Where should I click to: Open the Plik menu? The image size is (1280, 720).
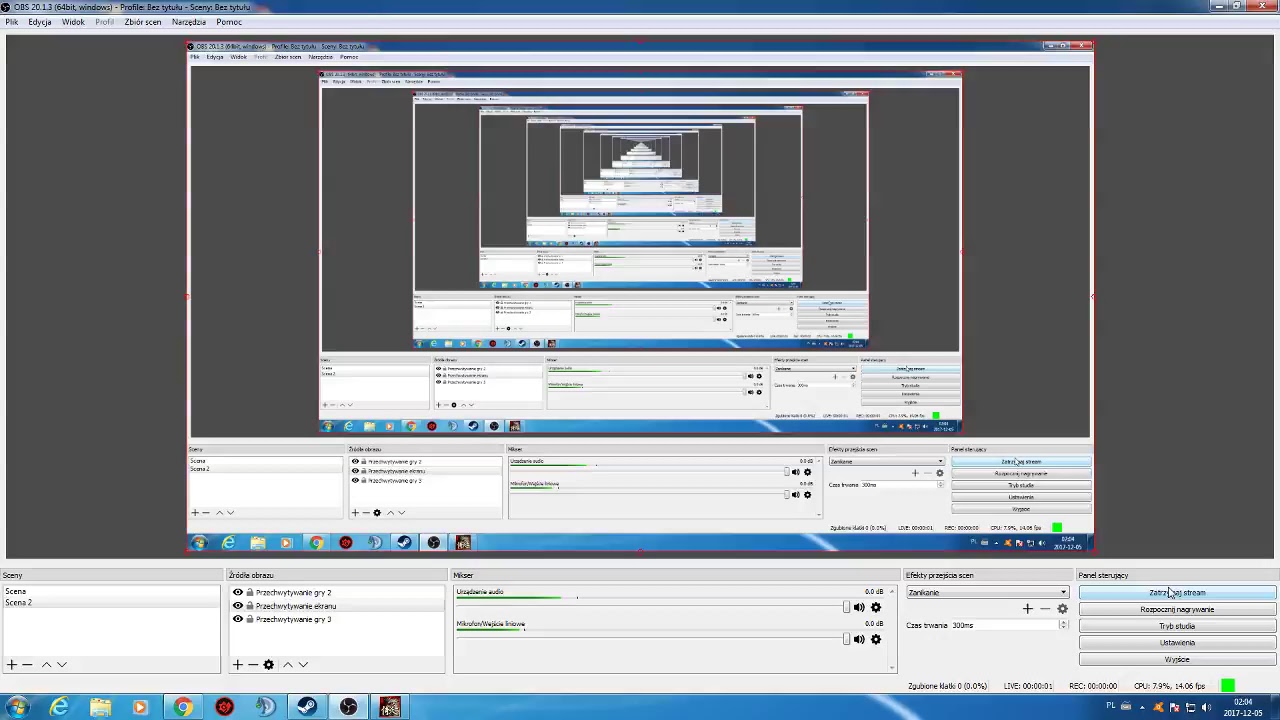click(x=11, y=22)
